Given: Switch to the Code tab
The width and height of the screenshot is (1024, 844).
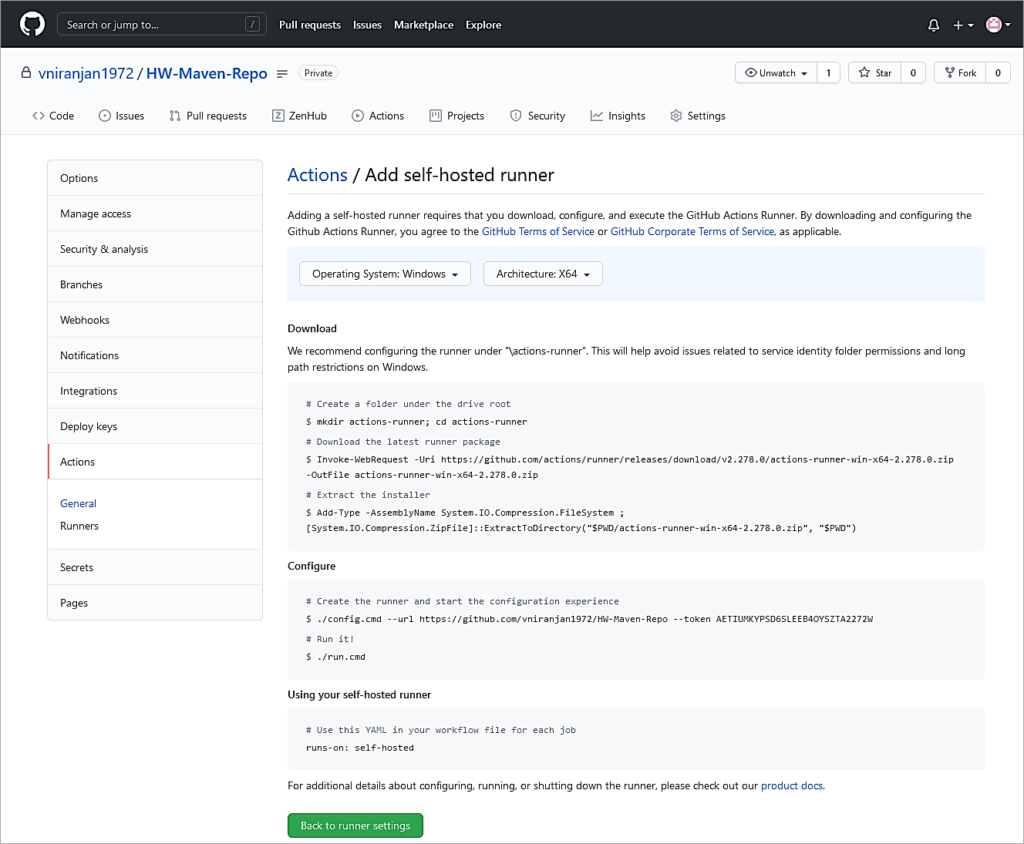Looking at the screenshot, I should [53, 115].
